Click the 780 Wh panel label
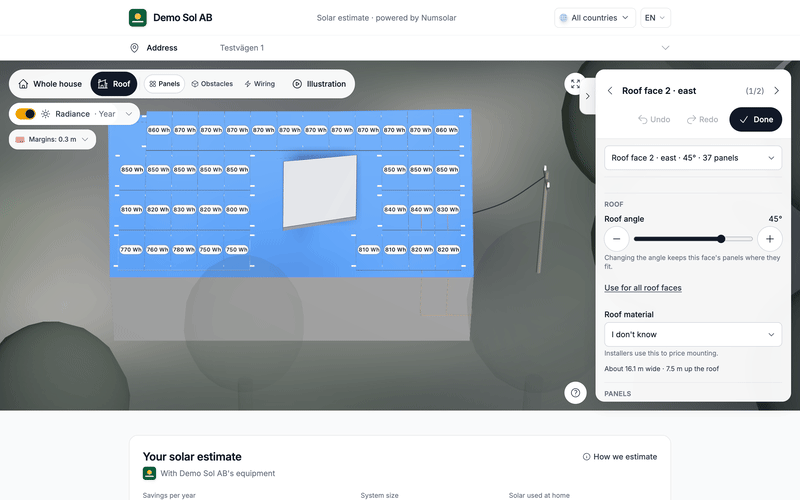The width and height of the screenshot is (800, 500). pyautogui.click(x=184, y=250)
